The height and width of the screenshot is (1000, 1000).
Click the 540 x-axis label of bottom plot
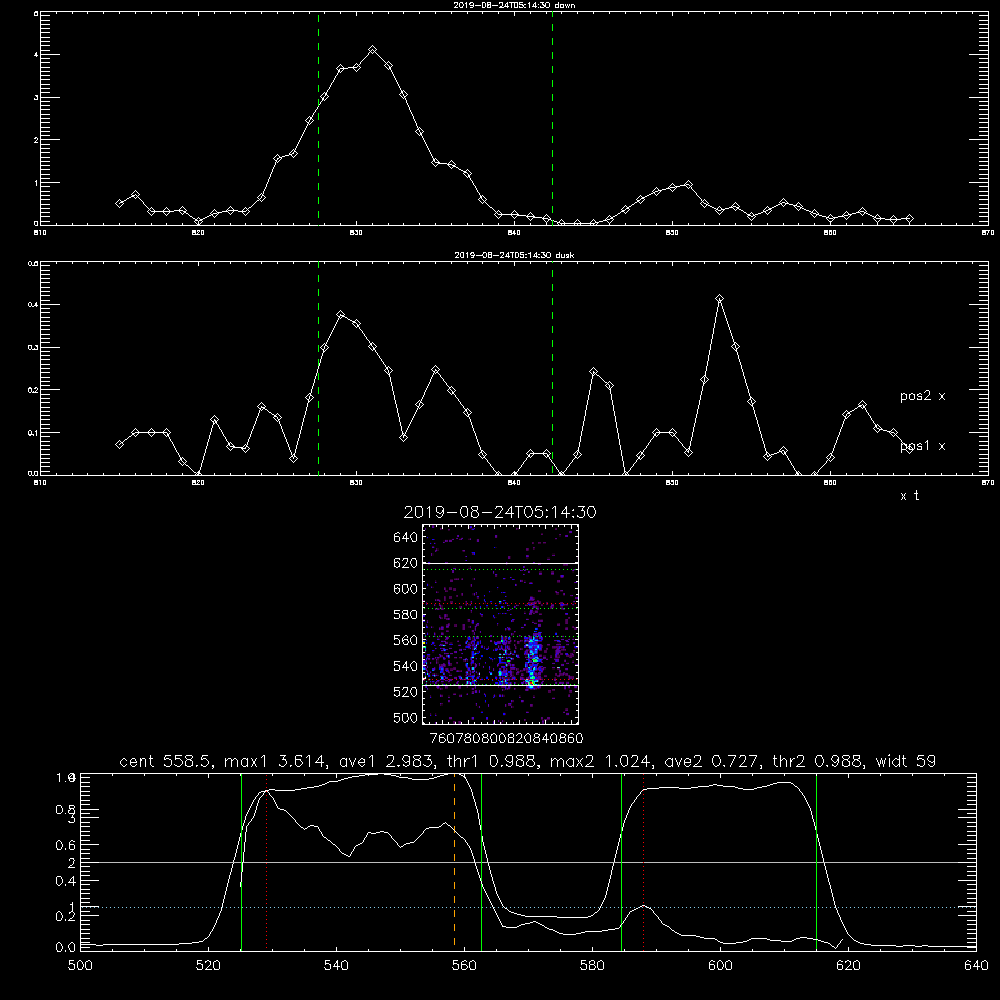pos(336,966)
